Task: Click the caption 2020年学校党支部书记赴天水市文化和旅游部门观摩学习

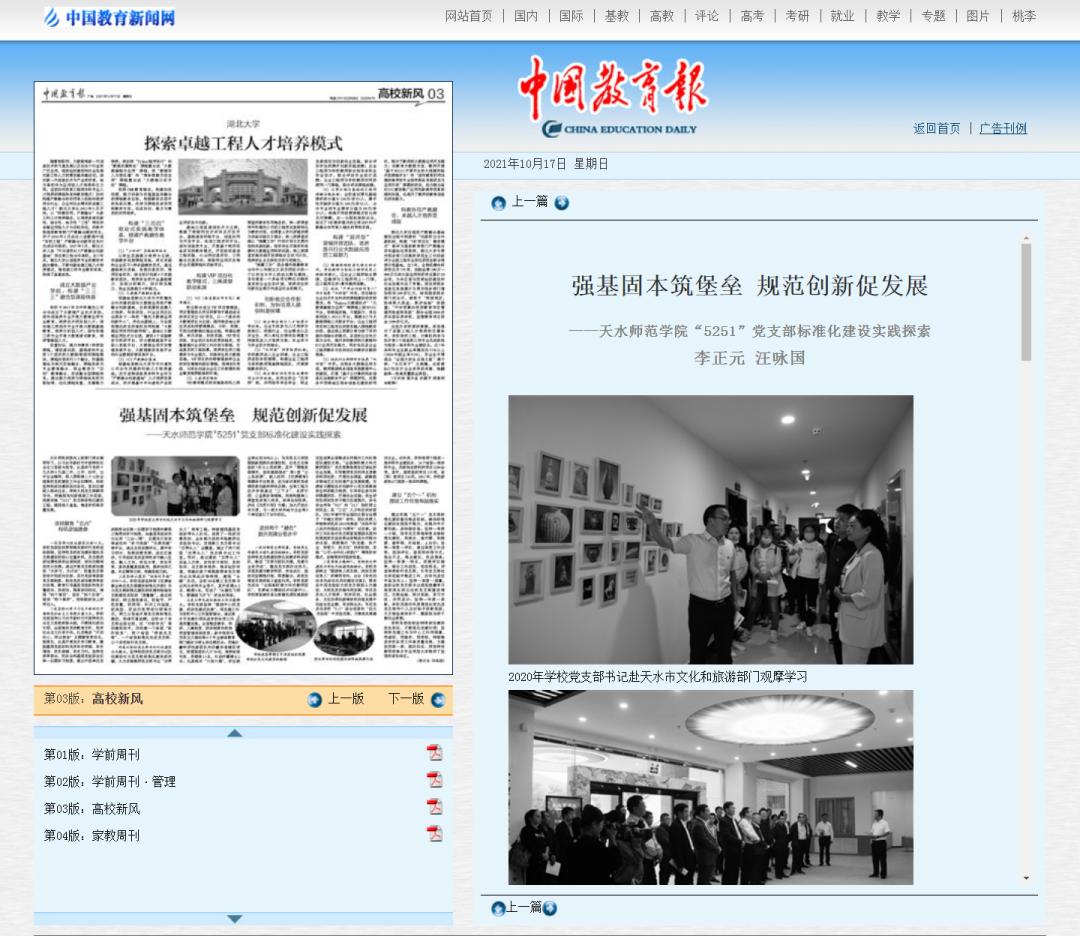Action: tap(658, 677)
